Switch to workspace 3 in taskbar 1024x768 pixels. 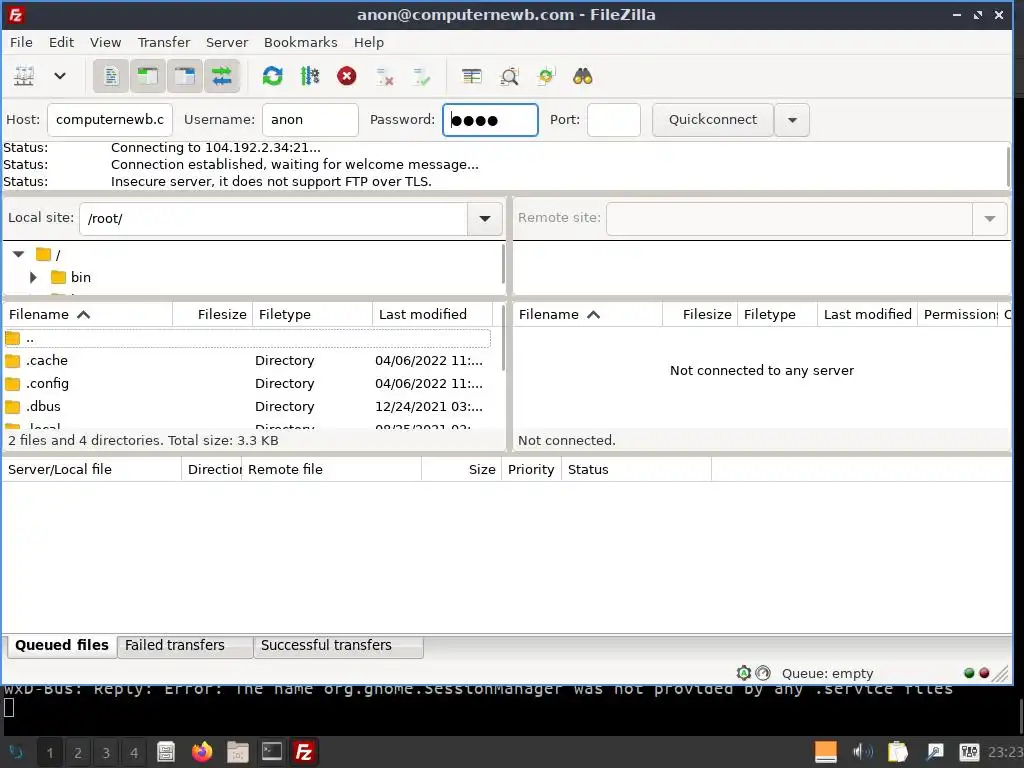click(106, 753)
